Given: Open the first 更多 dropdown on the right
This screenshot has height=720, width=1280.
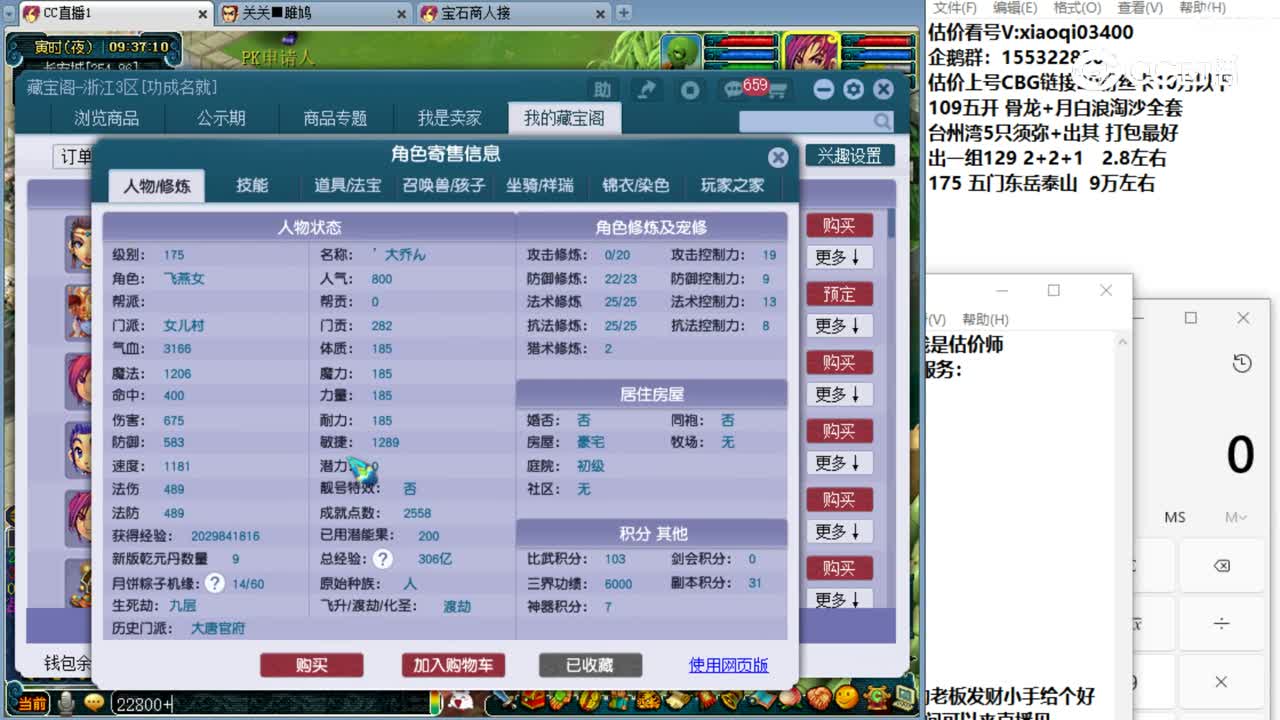Looking at the screenshot, I should click(840, 257).
